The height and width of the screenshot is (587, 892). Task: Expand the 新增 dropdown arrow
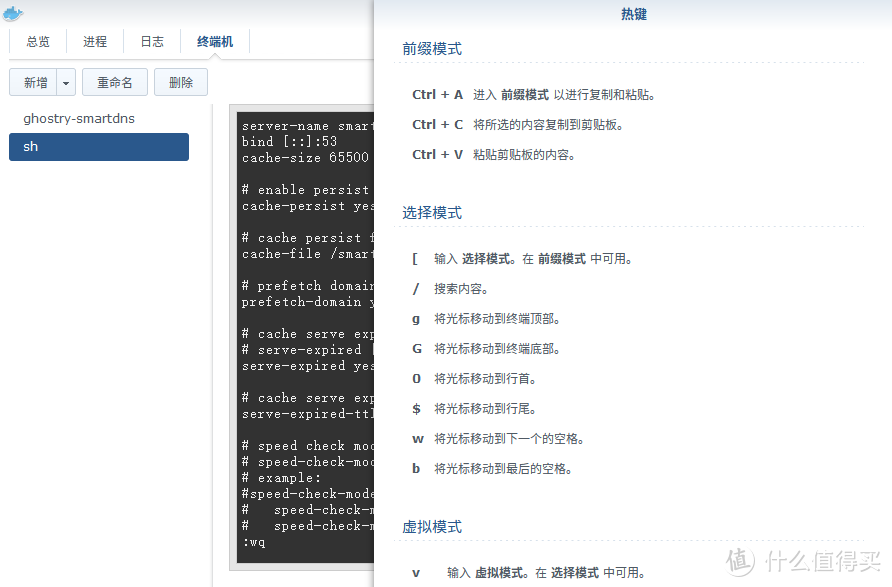click(66, 82)
